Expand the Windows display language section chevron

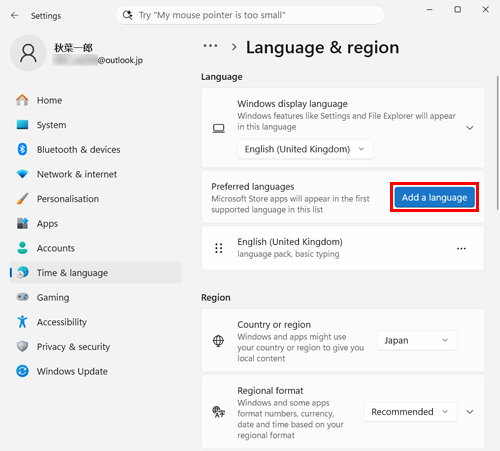point(470,128)
